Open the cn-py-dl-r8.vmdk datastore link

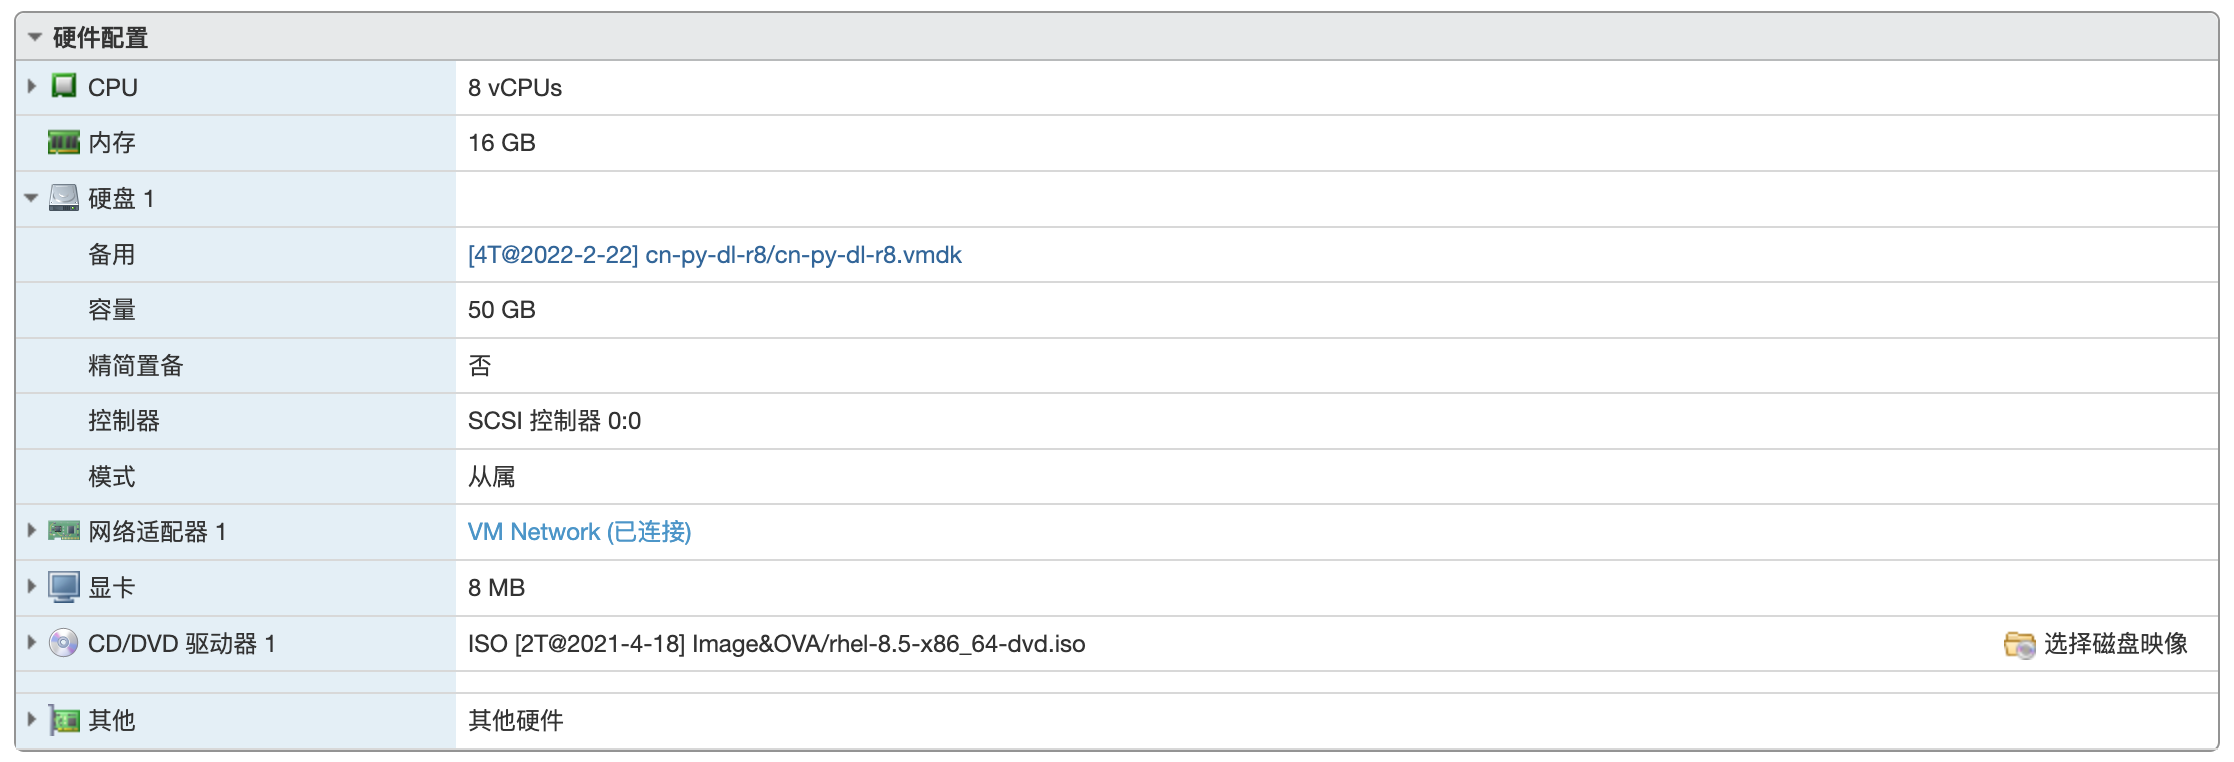(714, 255)
